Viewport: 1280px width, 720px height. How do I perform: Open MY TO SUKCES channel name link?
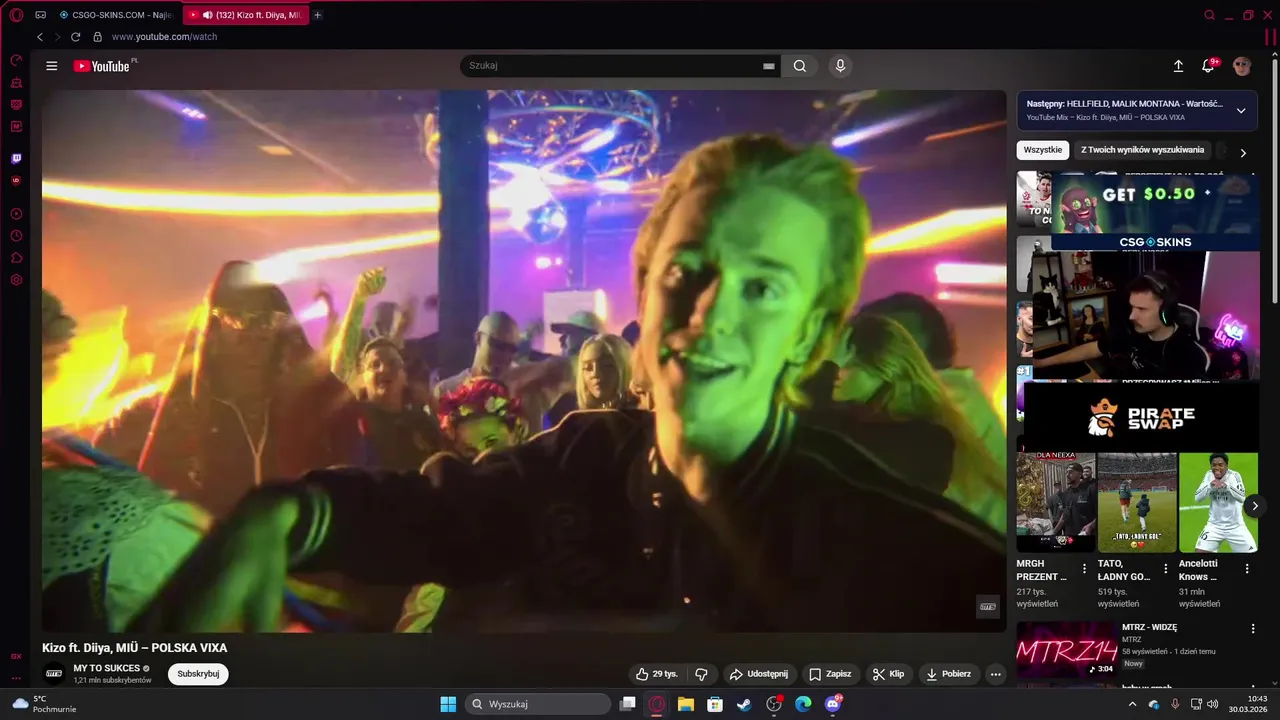[x=106, y=668]
